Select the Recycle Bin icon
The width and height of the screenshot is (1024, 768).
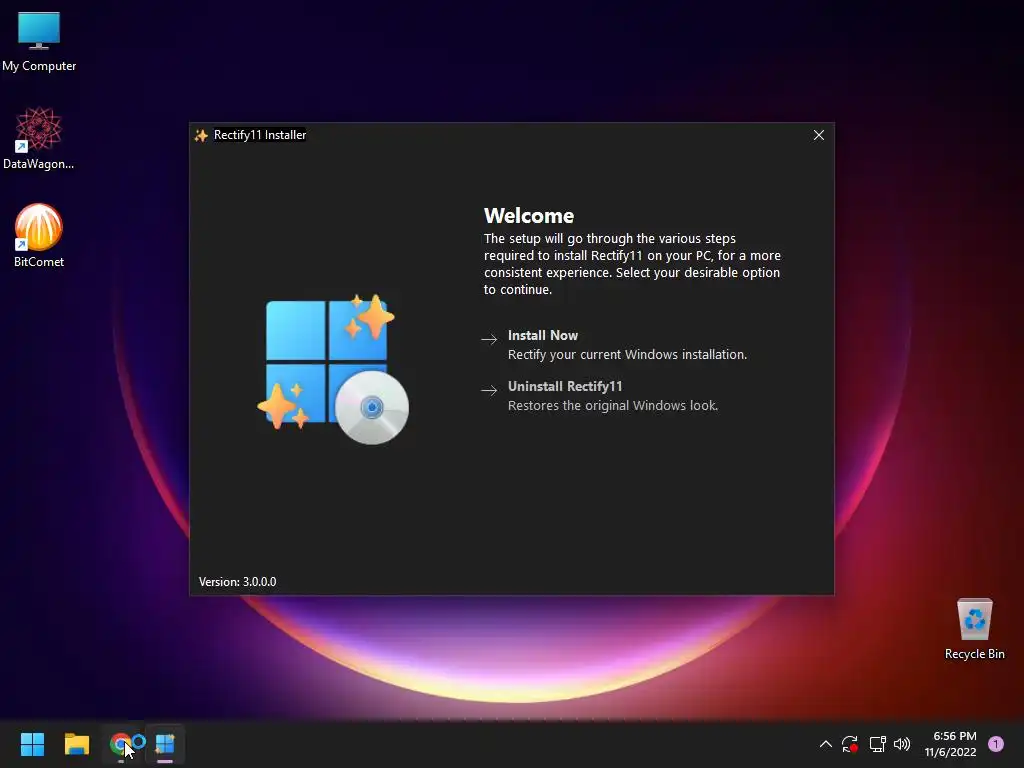(974, 630)
